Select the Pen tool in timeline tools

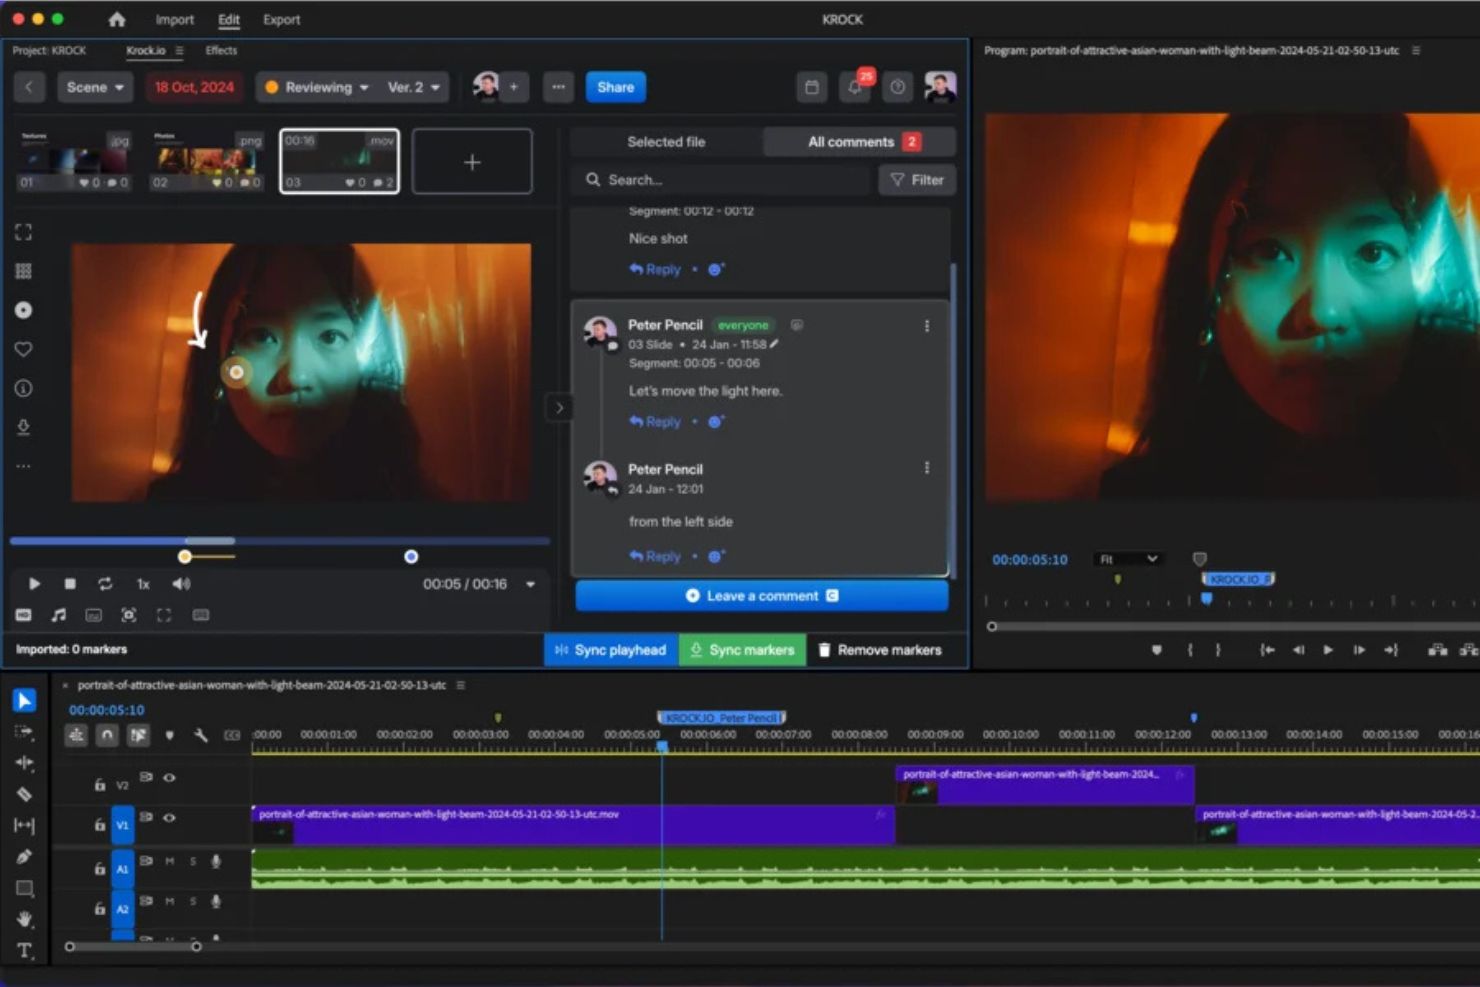point(25,857)
